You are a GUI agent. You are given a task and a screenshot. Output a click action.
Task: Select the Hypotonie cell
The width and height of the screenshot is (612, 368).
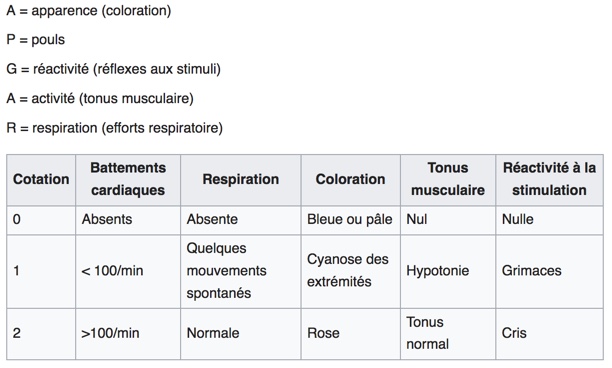pyautogui.click(x=448, y=271)
